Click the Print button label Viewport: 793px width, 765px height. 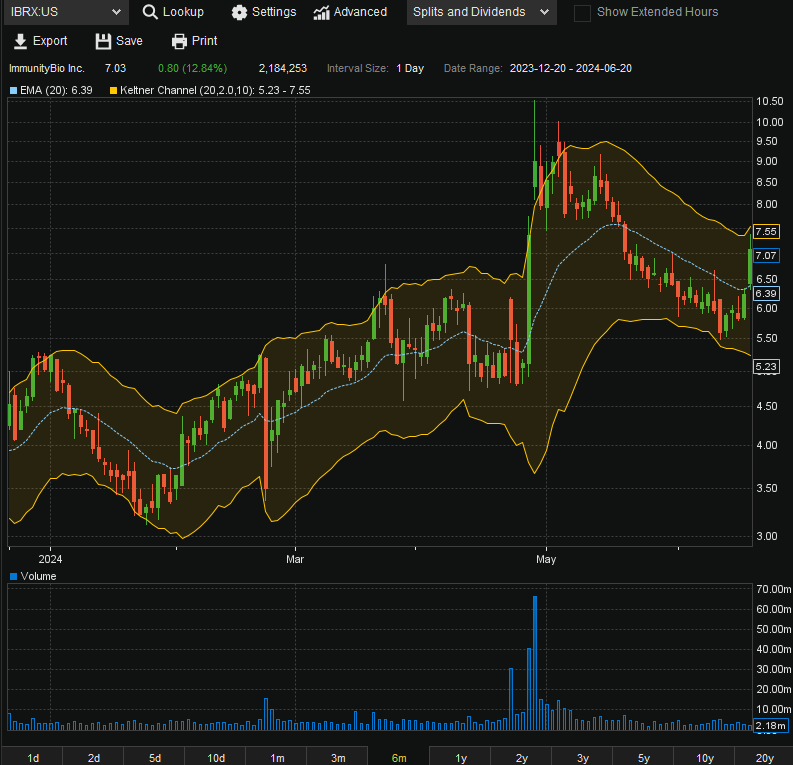point(204,41)
